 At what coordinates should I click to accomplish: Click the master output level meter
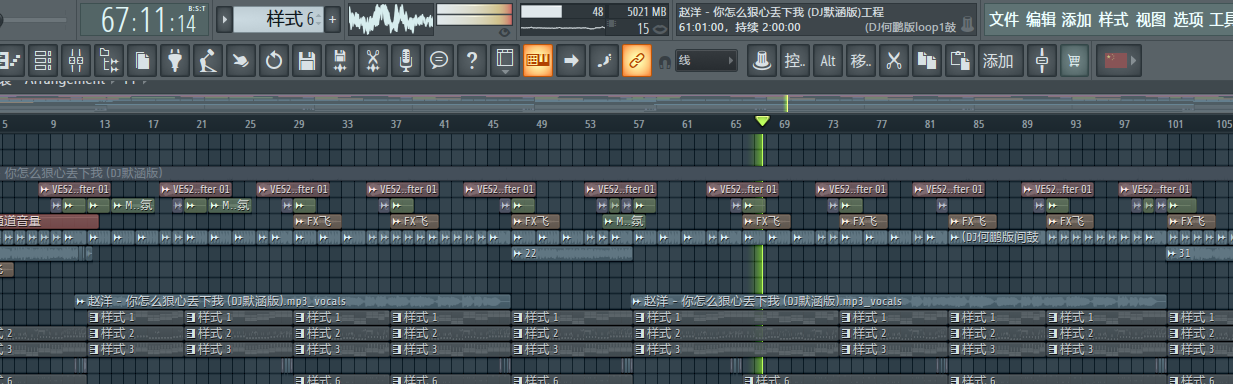tap(474, 14)
